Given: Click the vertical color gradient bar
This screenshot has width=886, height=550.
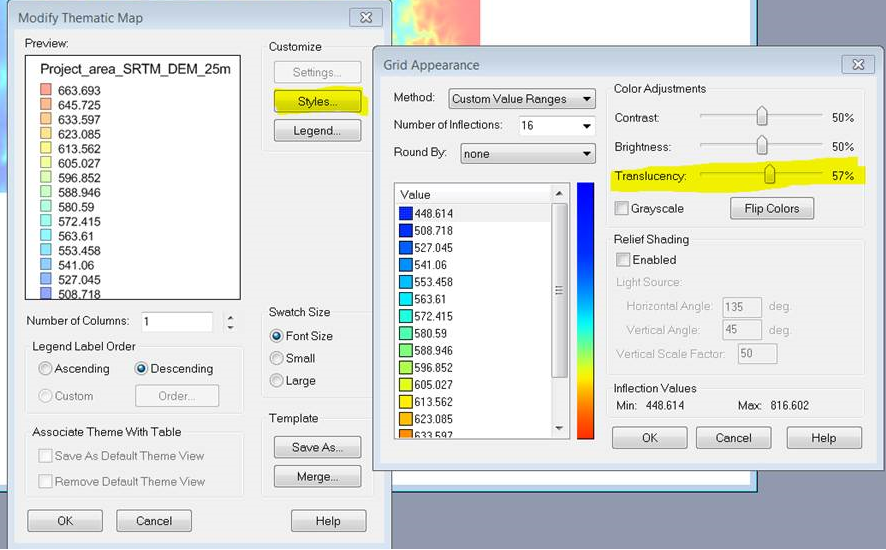Looking at the screenshot, I should pos(585,310).
